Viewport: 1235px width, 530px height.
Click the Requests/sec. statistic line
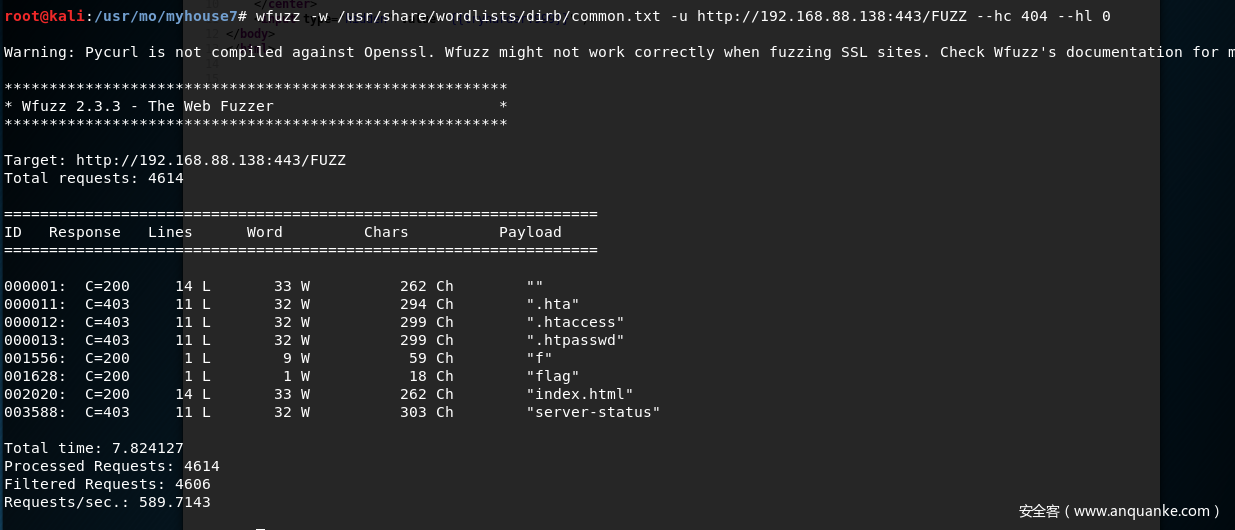coord(107,502)
